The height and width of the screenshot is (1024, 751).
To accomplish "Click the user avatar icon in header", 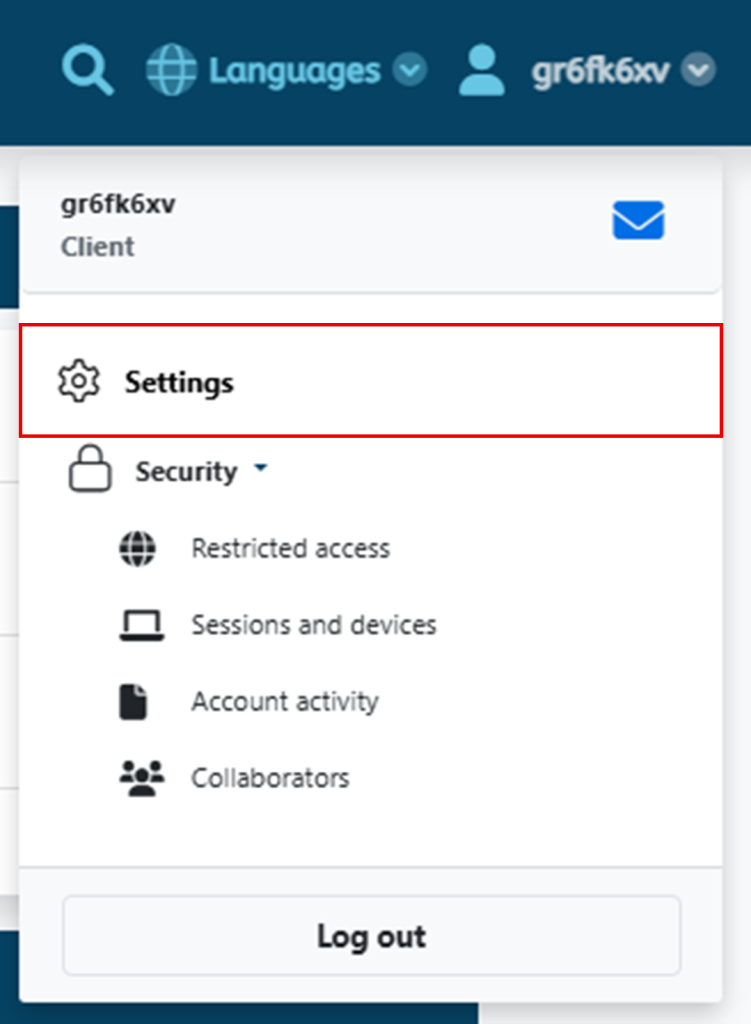I will coord(481,70).
